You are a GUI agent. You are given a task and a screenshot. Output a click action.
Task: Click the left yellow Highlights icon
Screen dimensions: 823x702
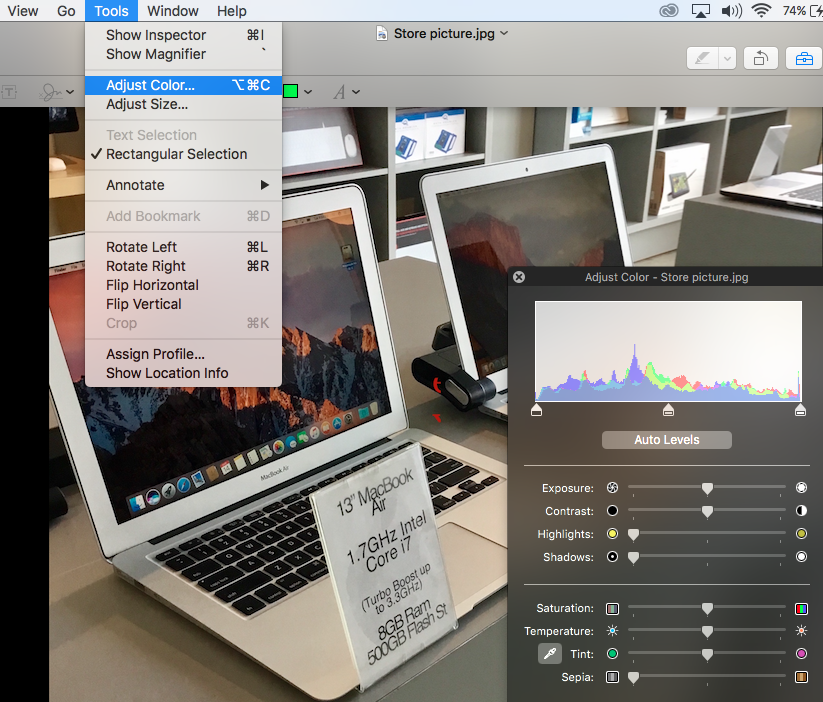[612, 534]
